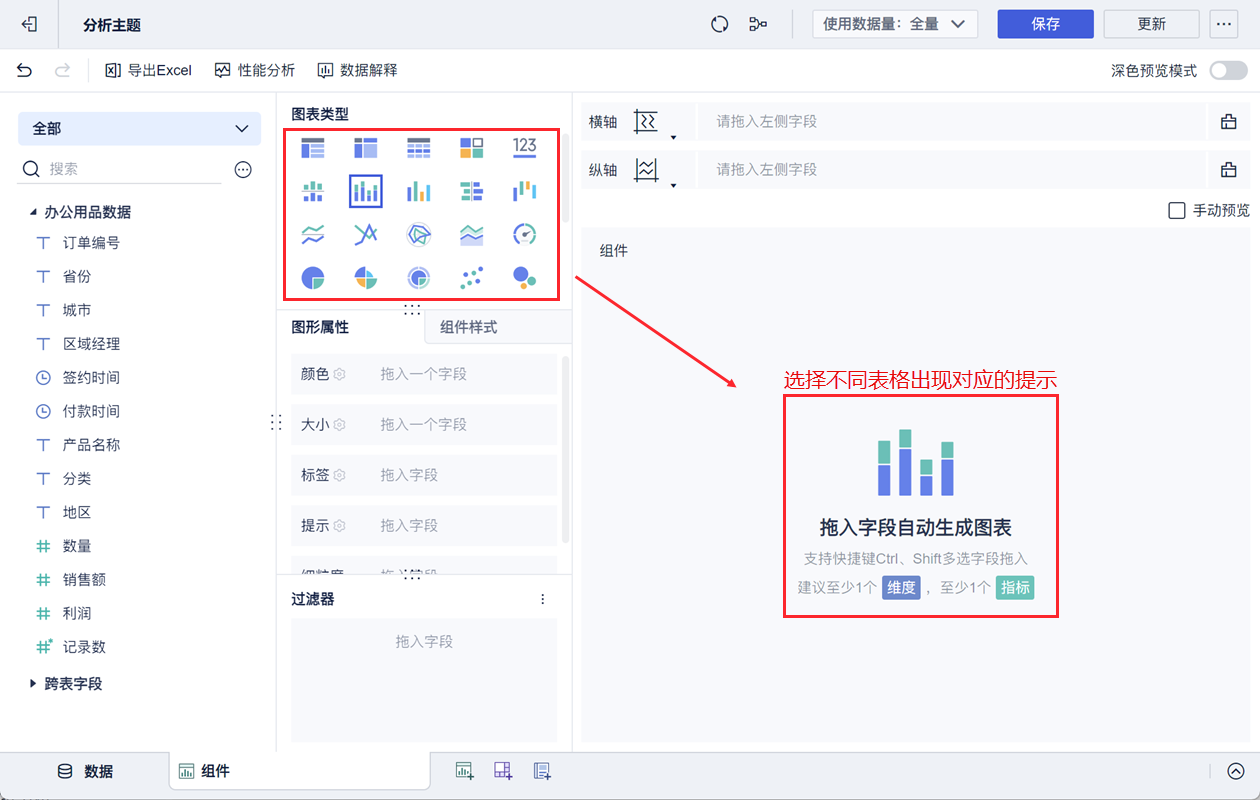Click the 纵轴 field drop area
Viewport: 1260px width, 800px height.
click(952, 170)
